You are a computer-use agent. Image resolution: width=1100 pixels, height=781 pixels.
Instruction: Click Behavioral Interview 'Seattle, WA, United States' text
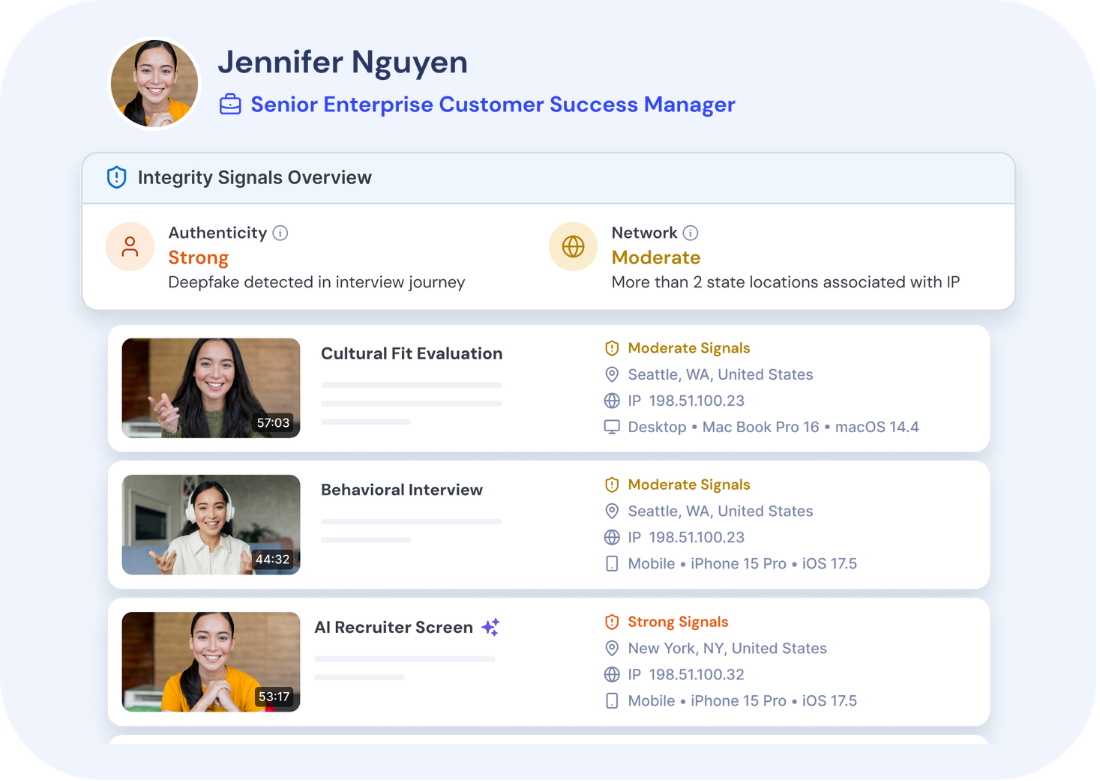(x=720, y=512)
